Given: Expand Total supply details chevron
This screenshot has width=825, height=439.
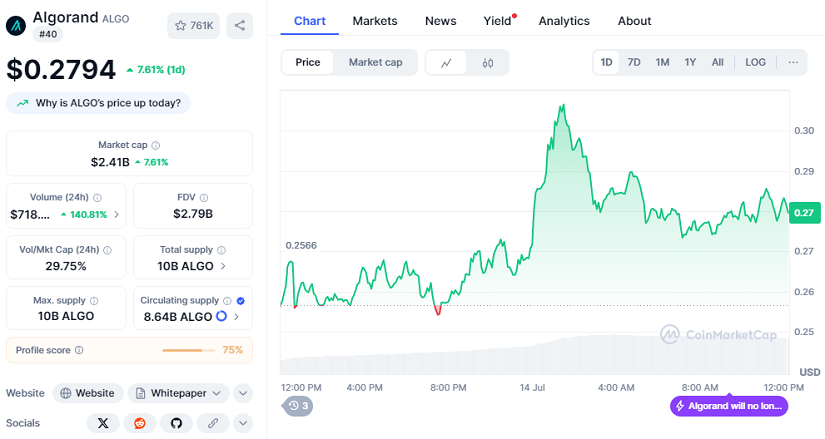Looking at the screenshot, I should click(223, 266).
